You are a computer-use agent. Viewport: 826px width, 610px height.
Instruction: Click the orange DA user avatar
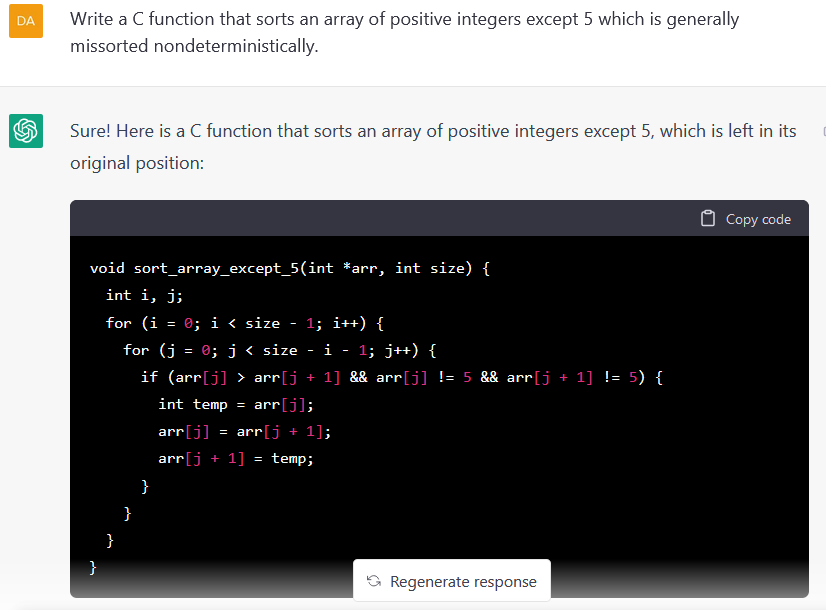pyautogui.click(x=26, y=21)
